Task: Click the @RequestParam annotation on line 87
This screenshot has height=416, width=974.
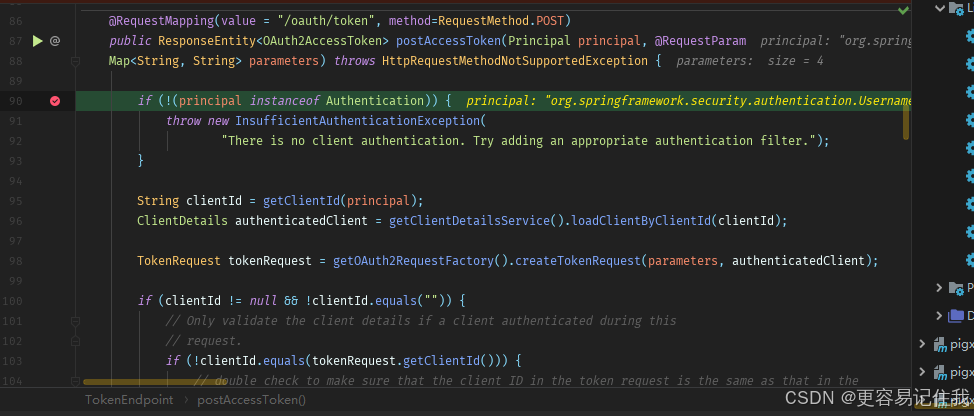Action: 700,41
